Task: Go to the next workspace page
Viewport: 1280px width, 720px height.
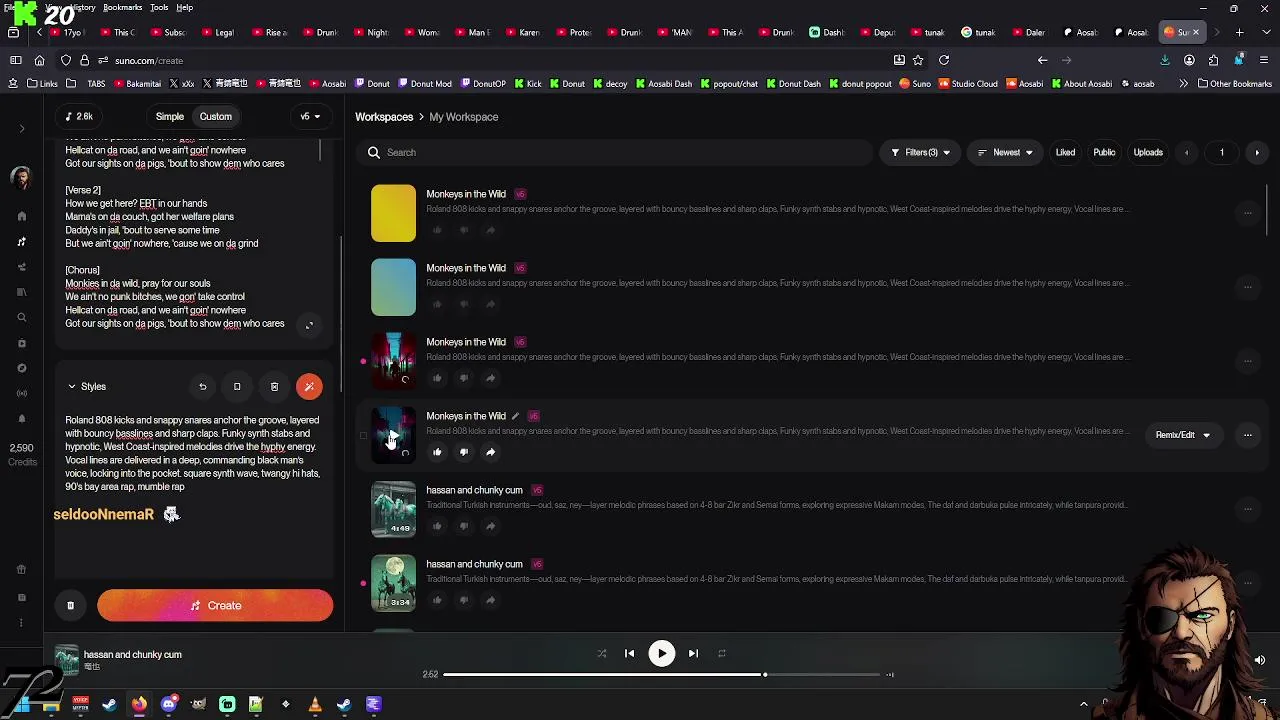Action: click(x=1257, y=153)
